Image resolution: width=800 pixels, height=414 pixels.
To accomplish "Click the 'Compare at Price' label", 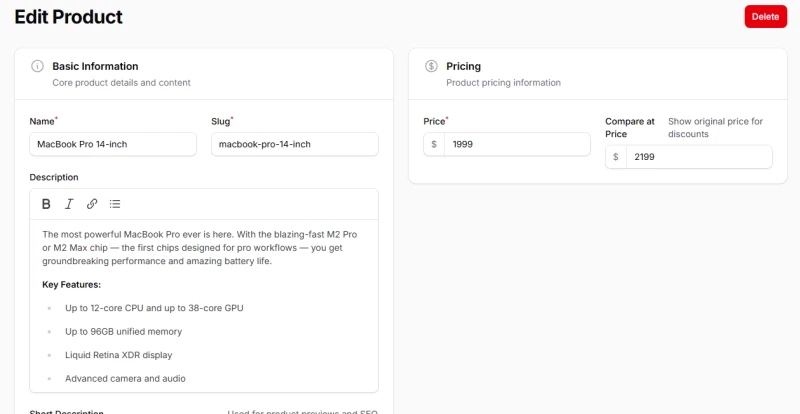I will point(630,128).
